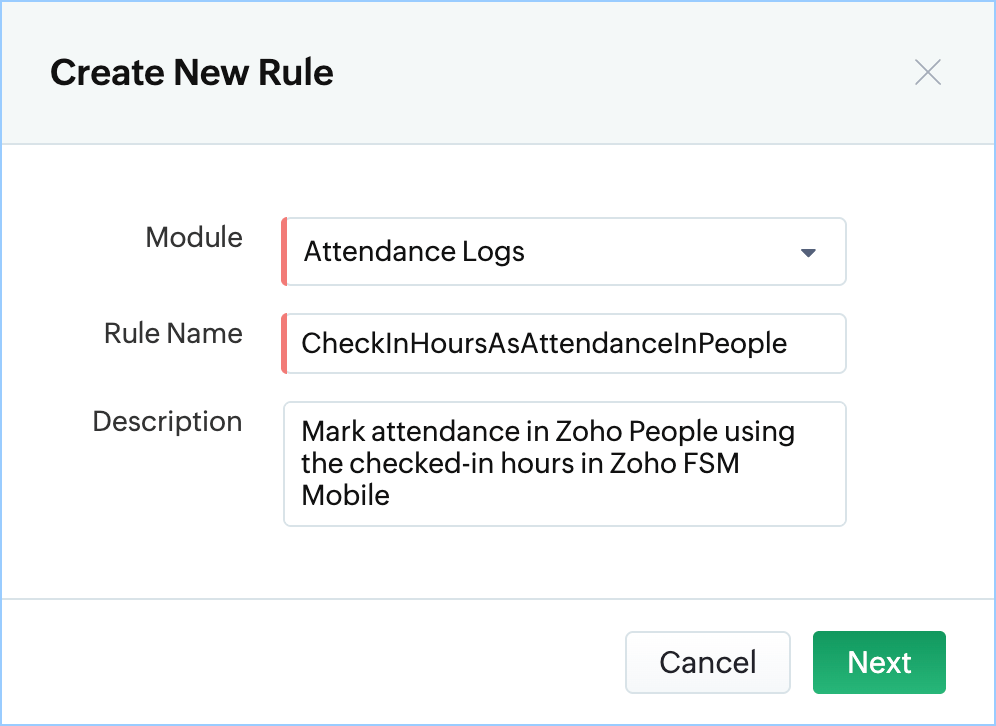996x726 pixels.
Task: Proceed with the green Next button
Action: point(879,662)
